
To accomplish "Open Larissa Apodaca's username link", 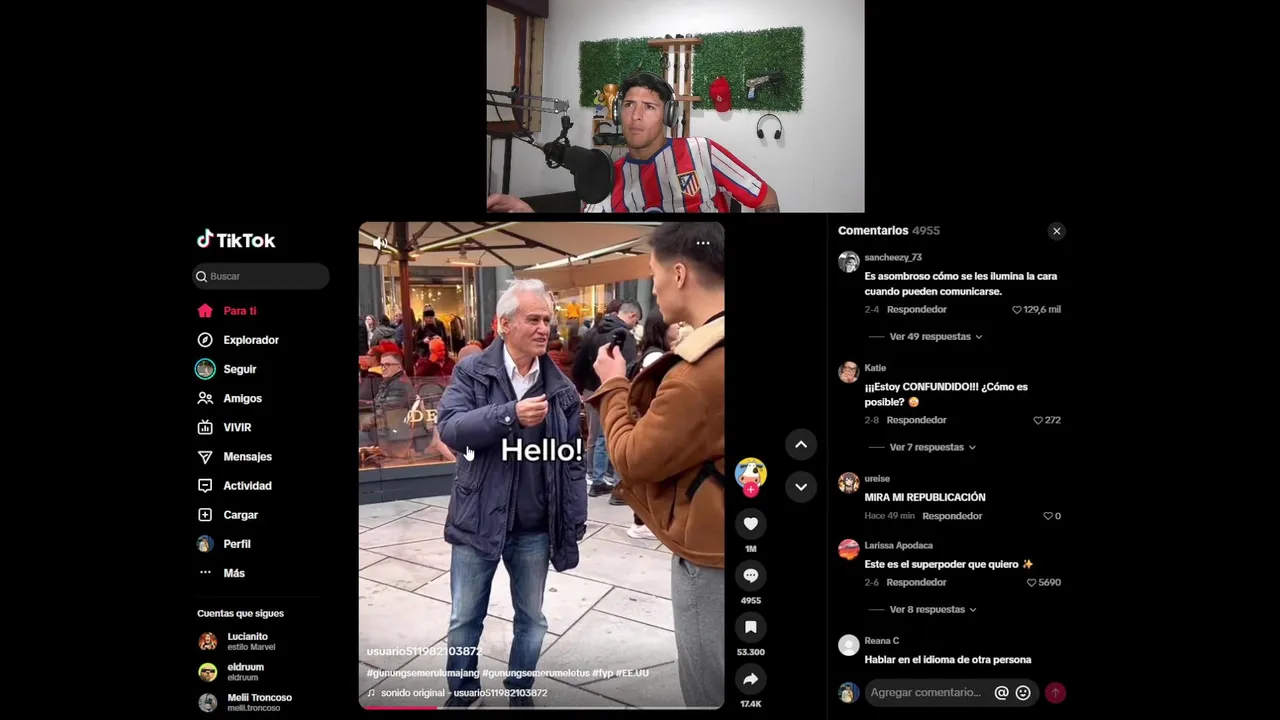I will pos(898,546).
